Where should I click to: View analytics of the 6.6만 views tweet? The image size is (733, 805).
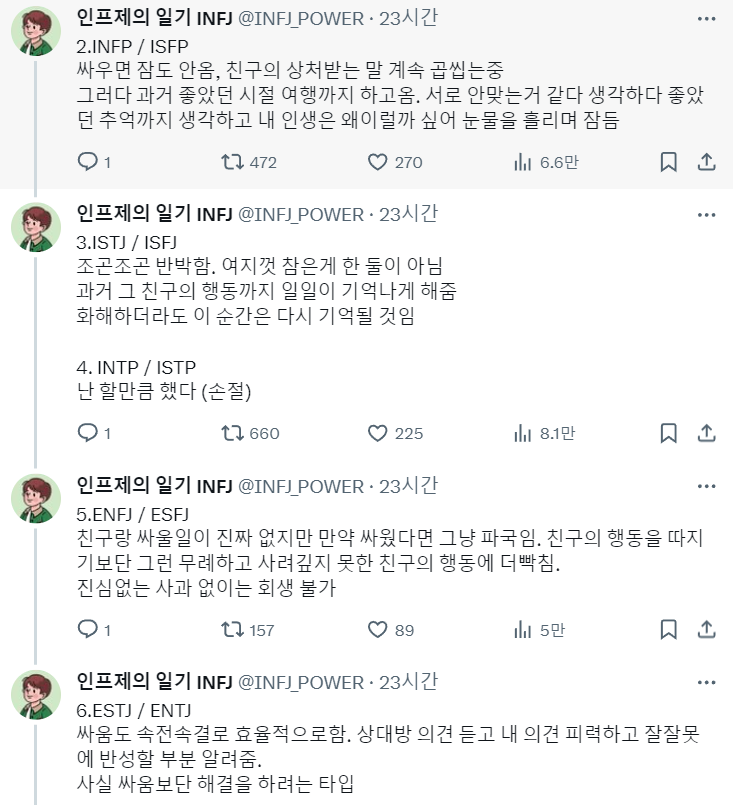[521, 162]
